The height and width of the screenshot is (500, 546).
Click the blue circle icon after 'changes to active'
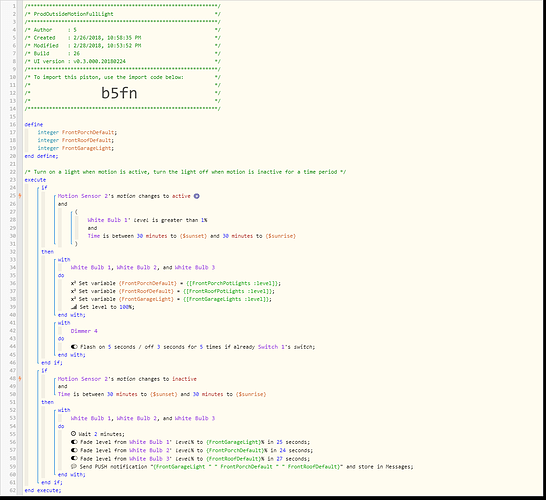point(196,196)
